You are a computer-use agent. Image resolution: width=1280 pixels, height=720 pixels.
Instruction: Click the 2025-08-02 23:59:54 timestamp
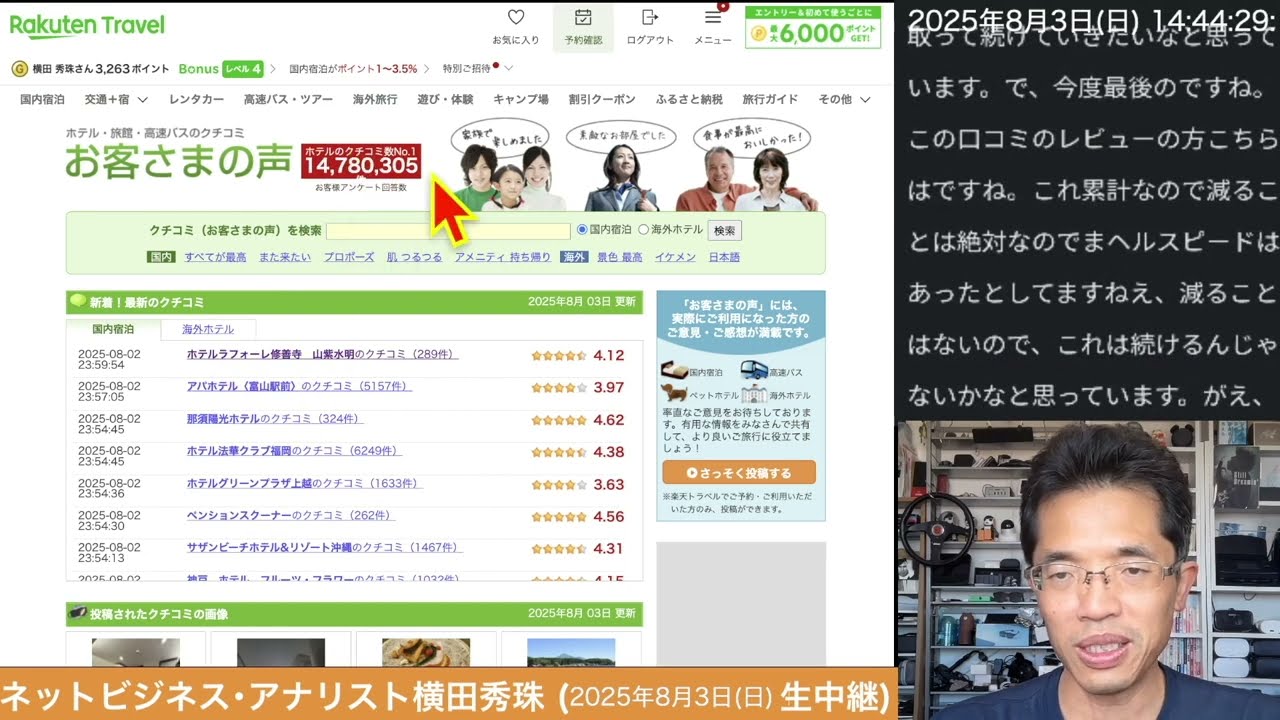109,359
